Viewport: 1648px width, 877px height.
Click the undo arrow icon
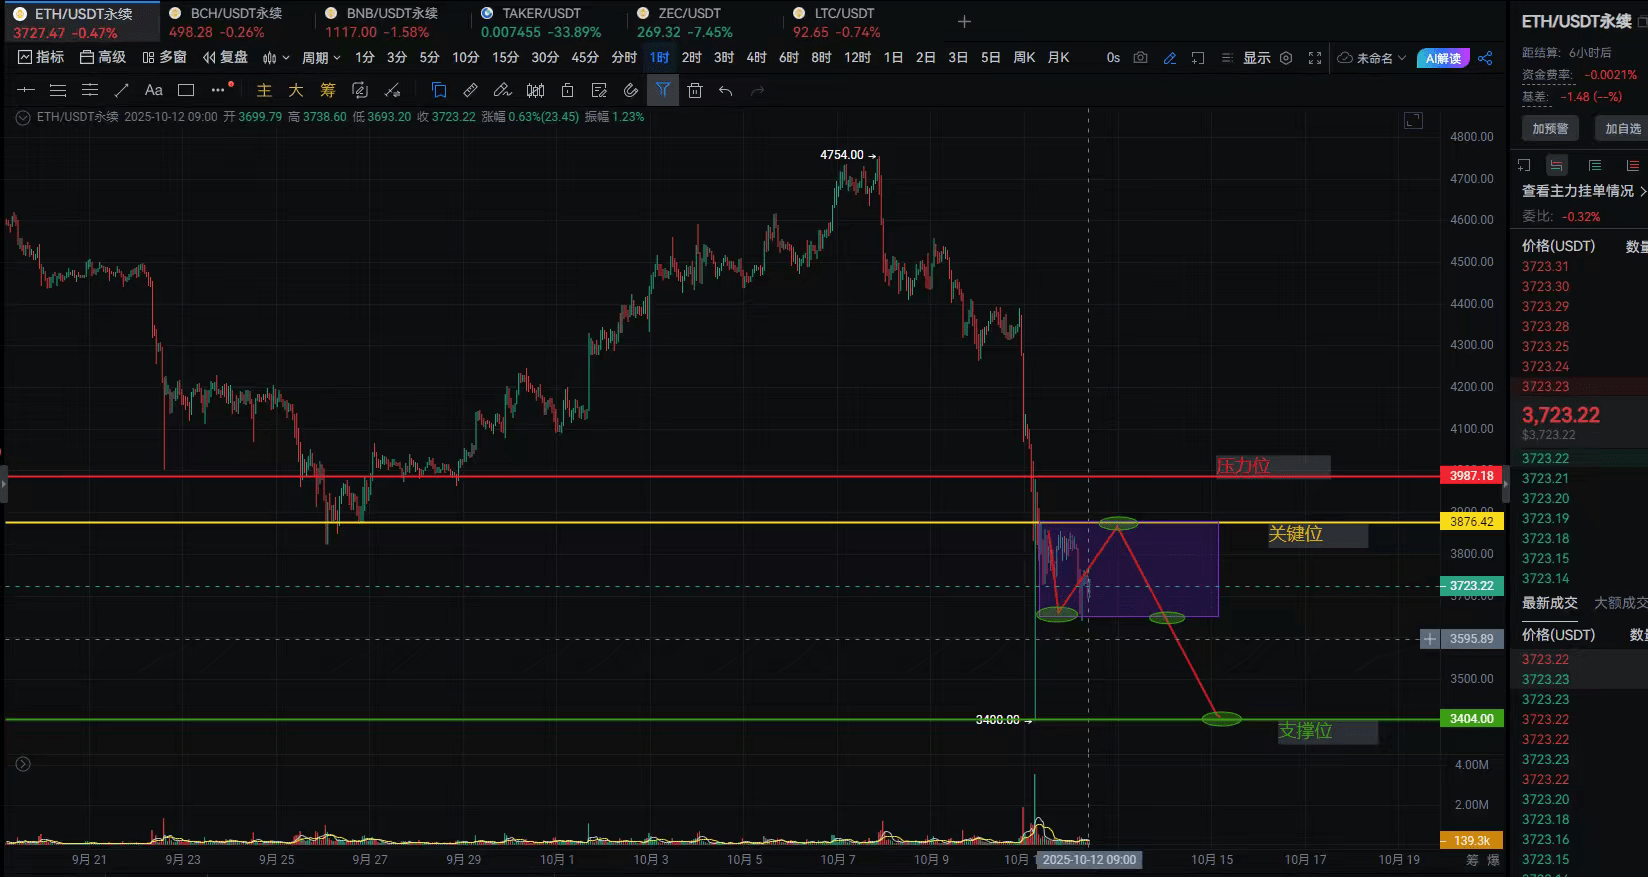tap(726, 90)
